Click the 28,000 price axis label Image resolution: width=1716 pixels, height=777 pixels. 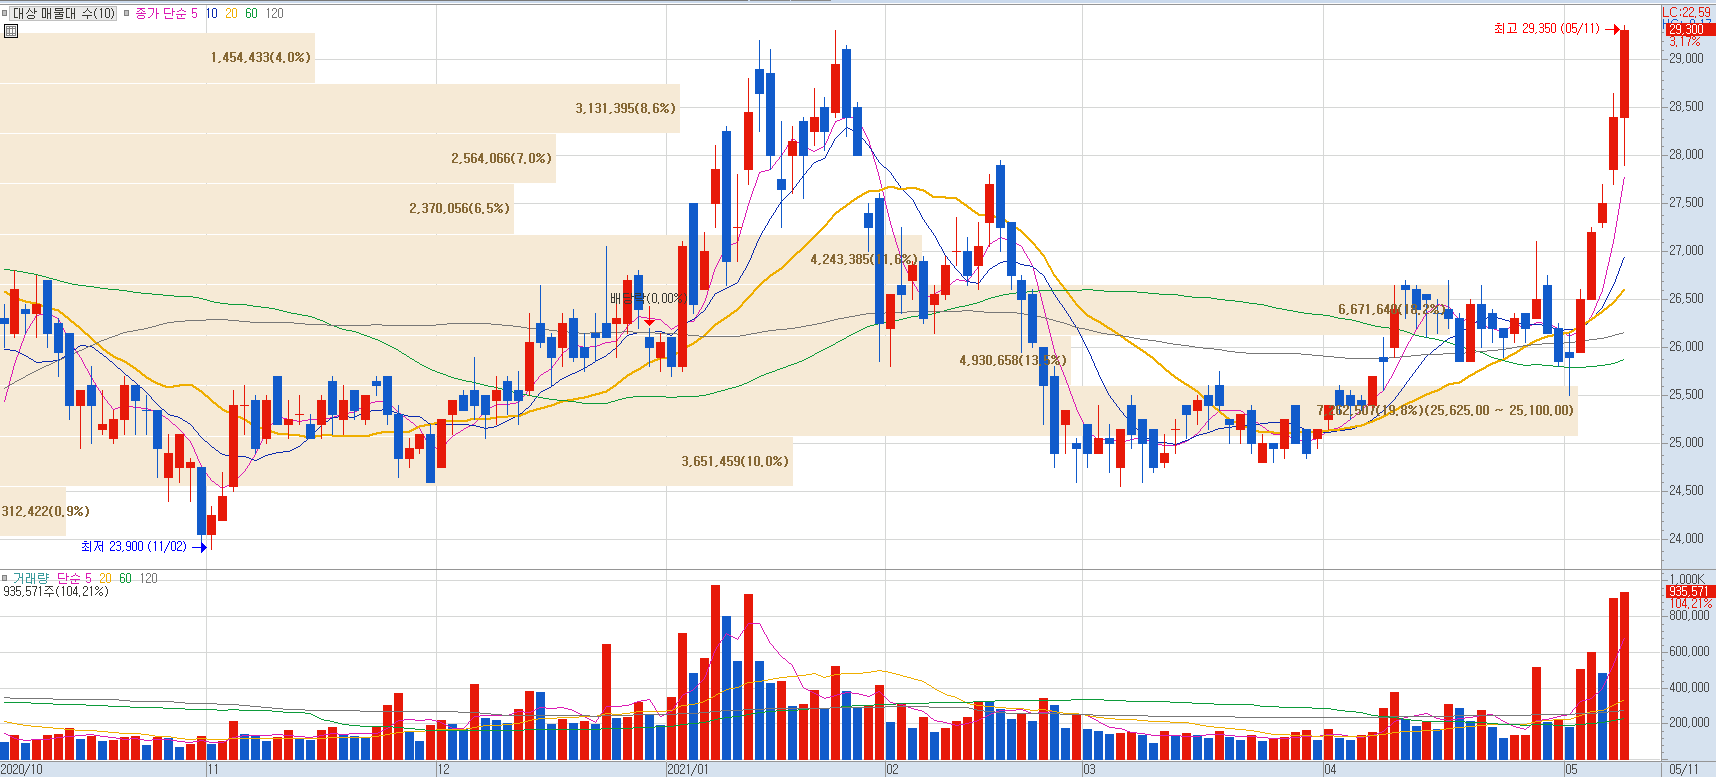point(1686,154)
